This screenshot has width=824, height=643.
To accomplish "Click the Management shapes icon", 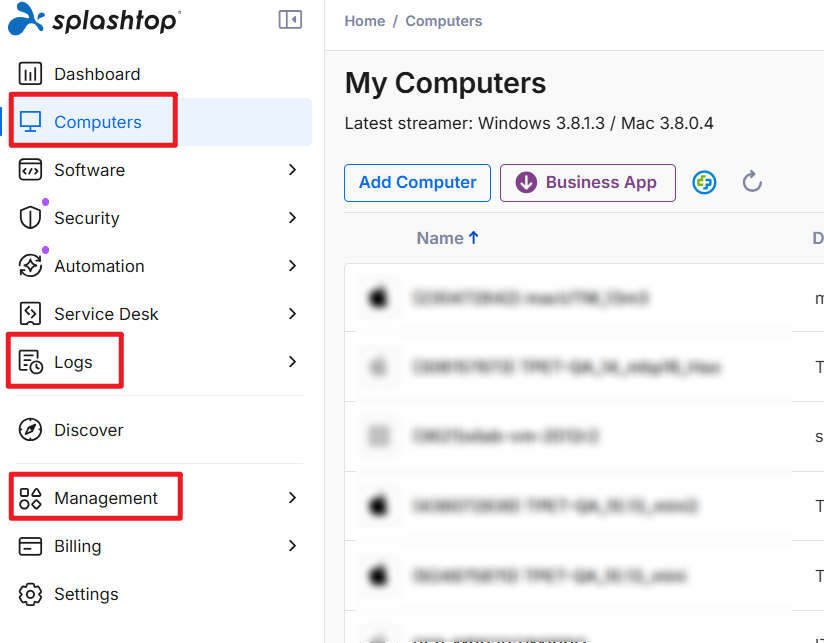I will (x=30, y=498).
